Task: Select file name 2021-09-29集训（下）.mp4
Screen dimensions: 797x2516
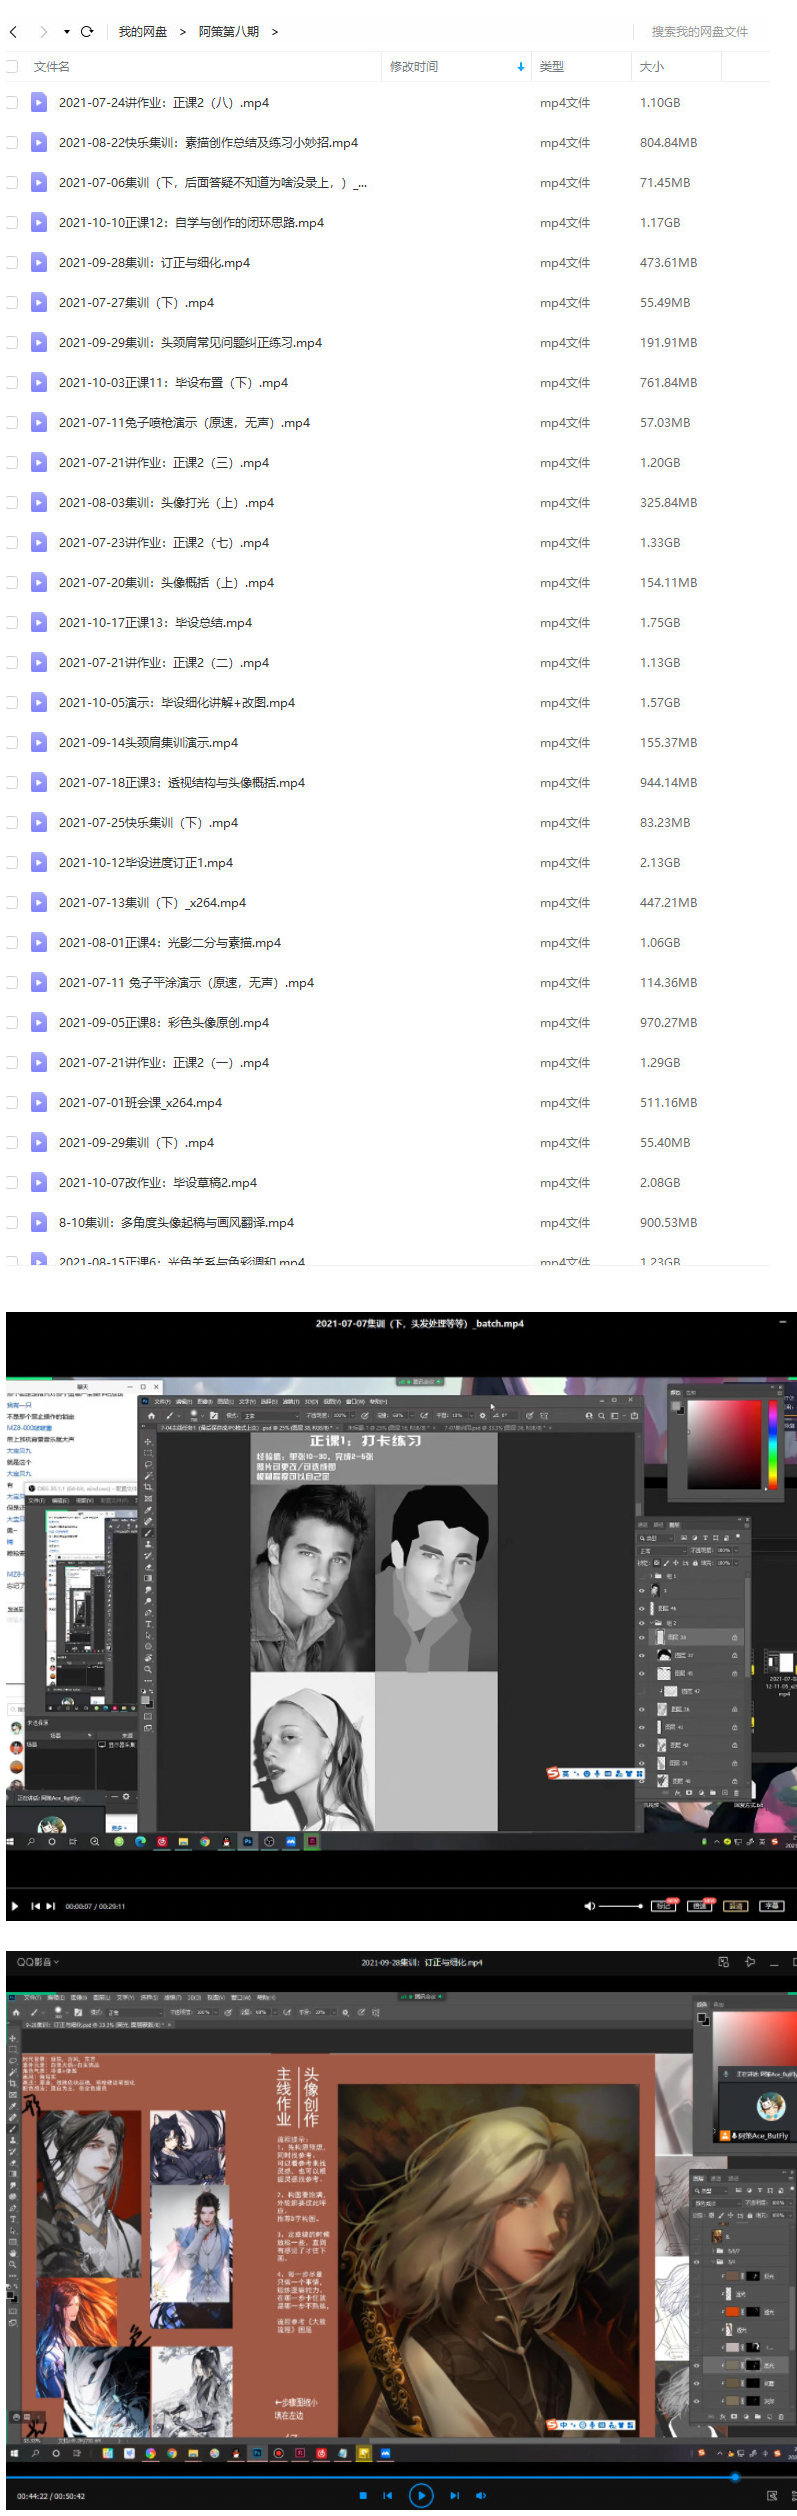Action: click(x=136, y=1142)
